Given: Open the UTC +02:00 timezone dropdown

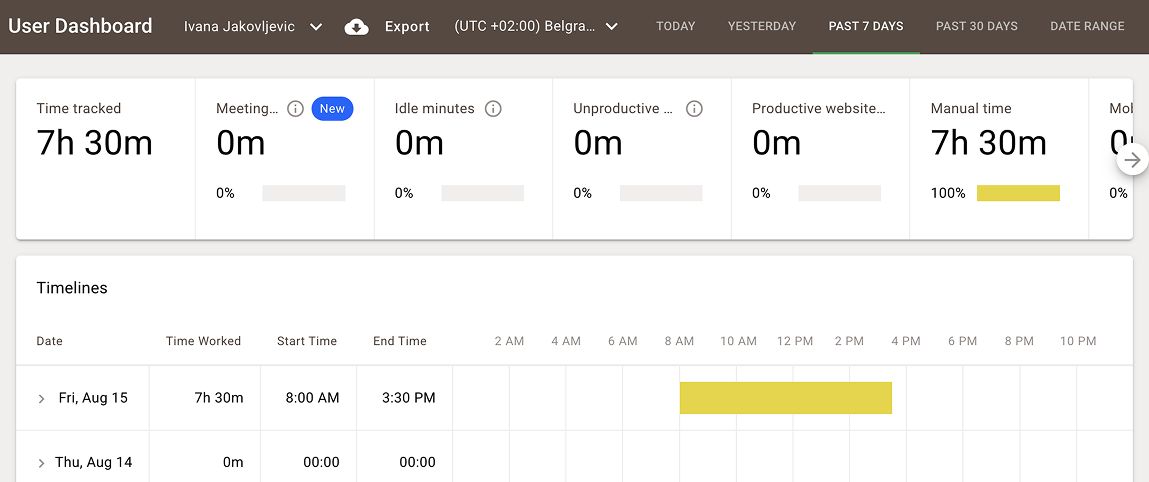Looking at the screenshot, I should click(x=536, y=27).
